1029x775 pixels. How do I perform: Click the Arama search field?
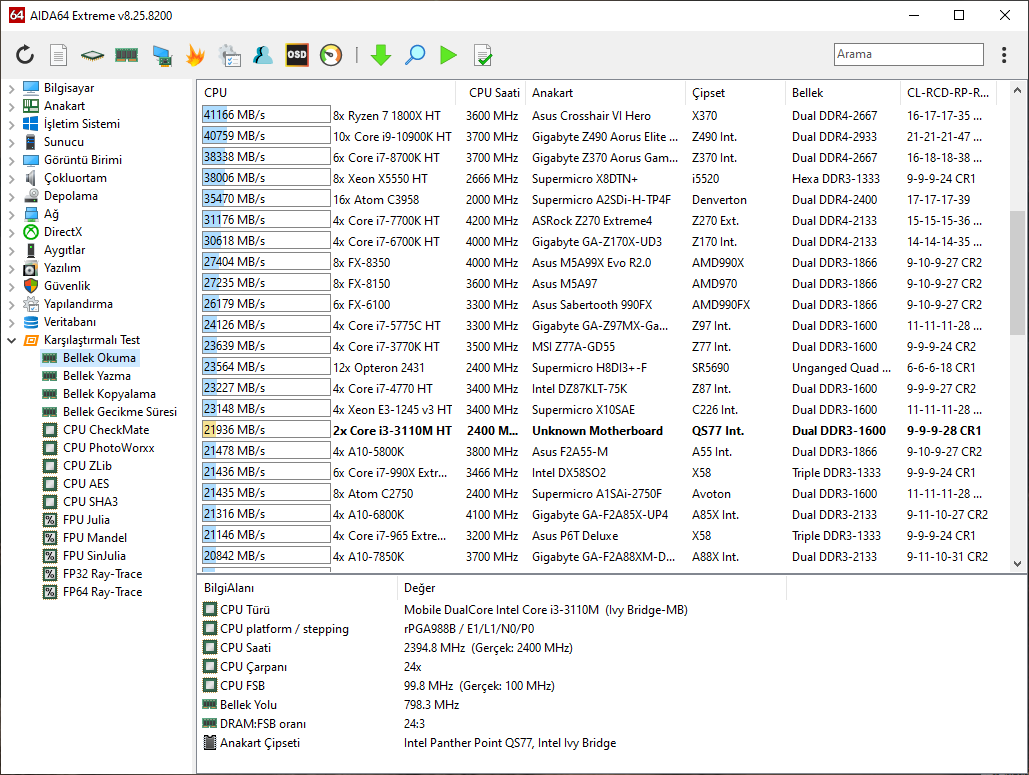point(909,54)
